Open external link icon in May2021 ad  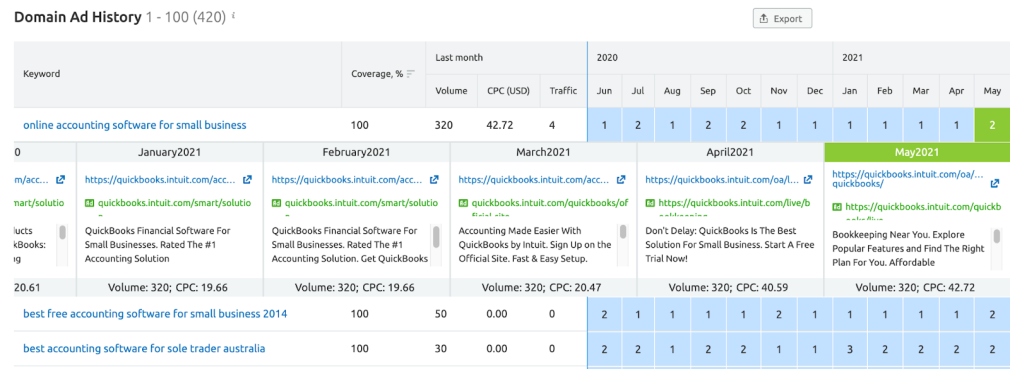tap(995, 184)
